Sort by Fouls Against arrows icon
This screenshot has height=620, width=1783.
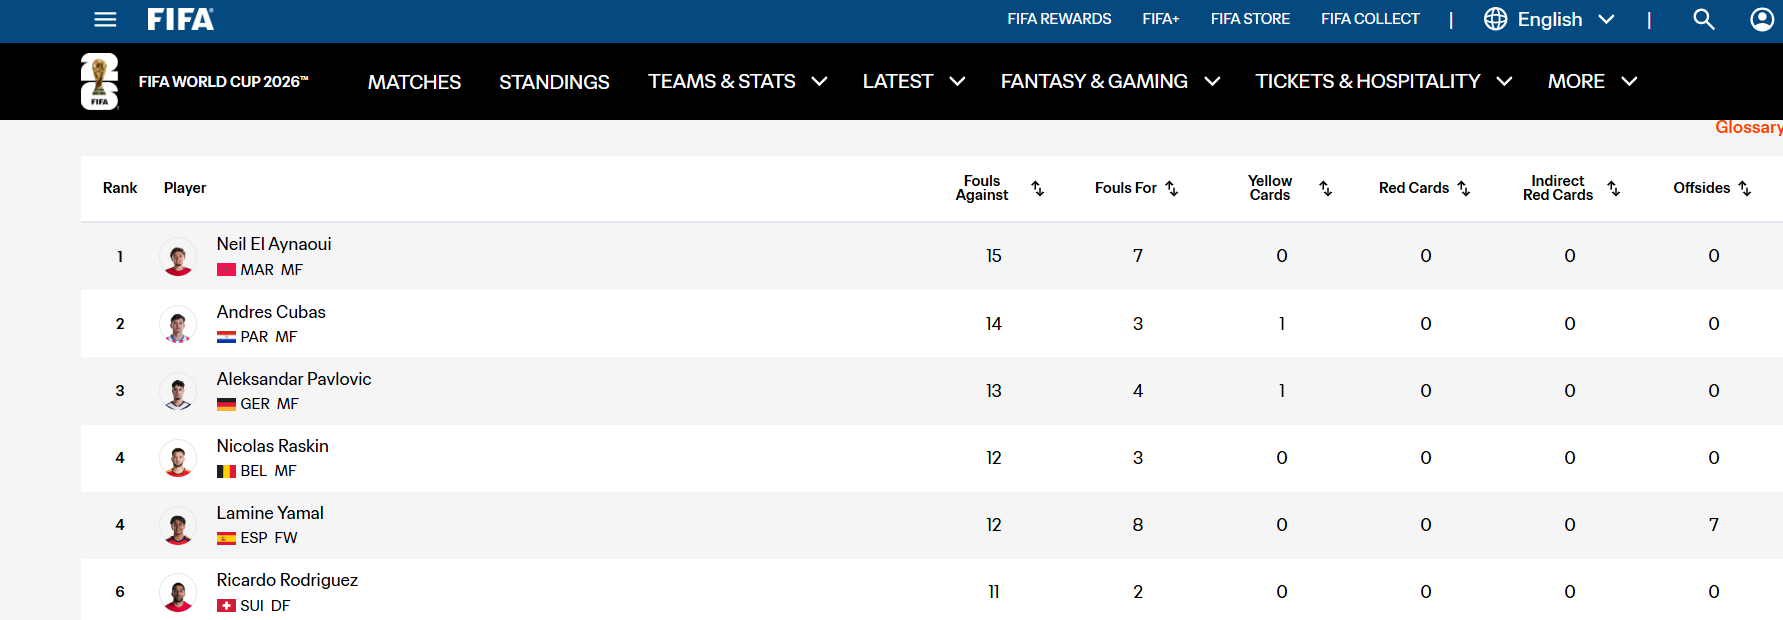coord(1038,188)
